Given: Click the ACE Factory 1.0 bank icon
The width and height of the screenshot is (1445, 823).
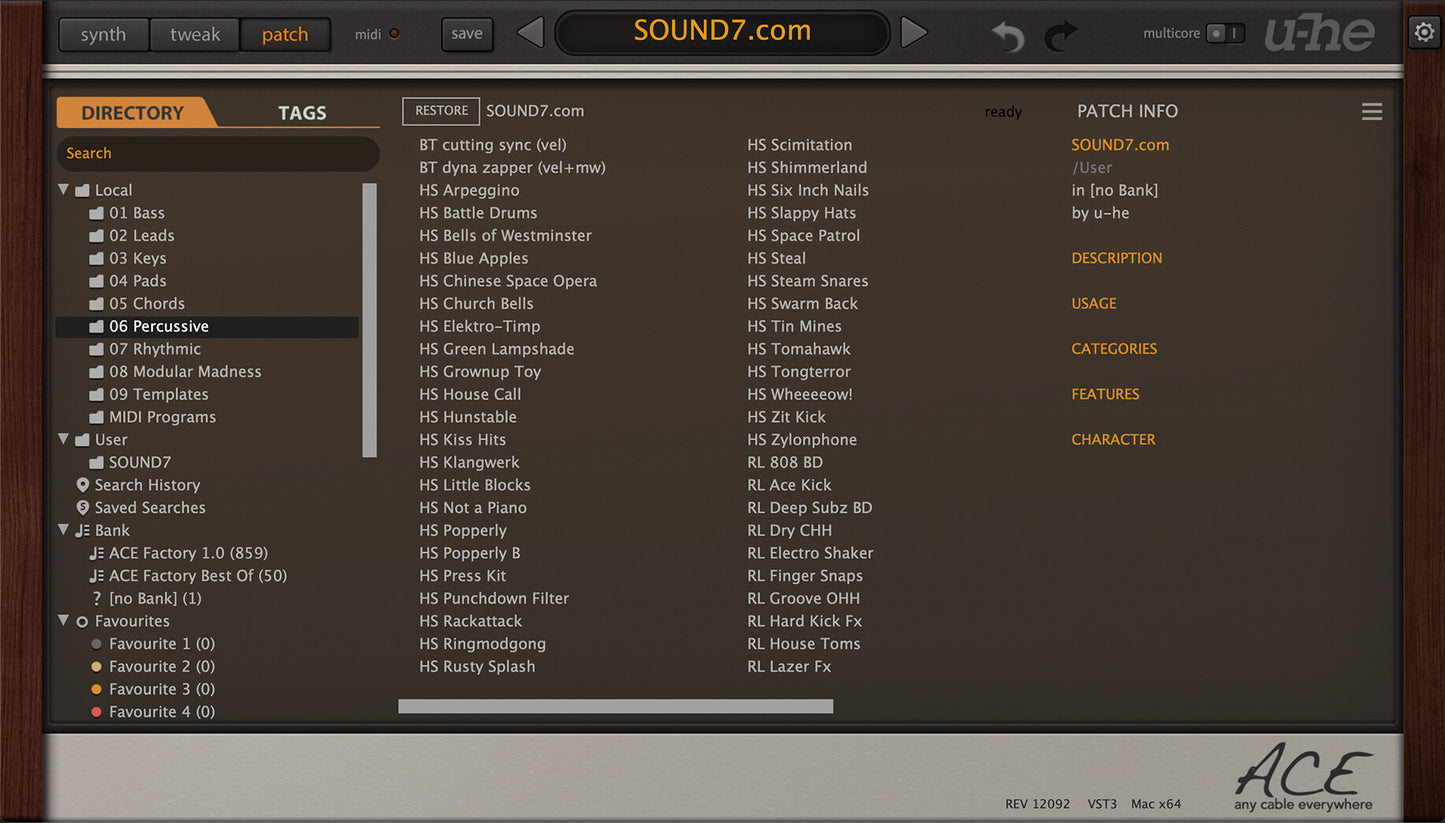Looking at the screenshot, I should [x=96, y=553].
